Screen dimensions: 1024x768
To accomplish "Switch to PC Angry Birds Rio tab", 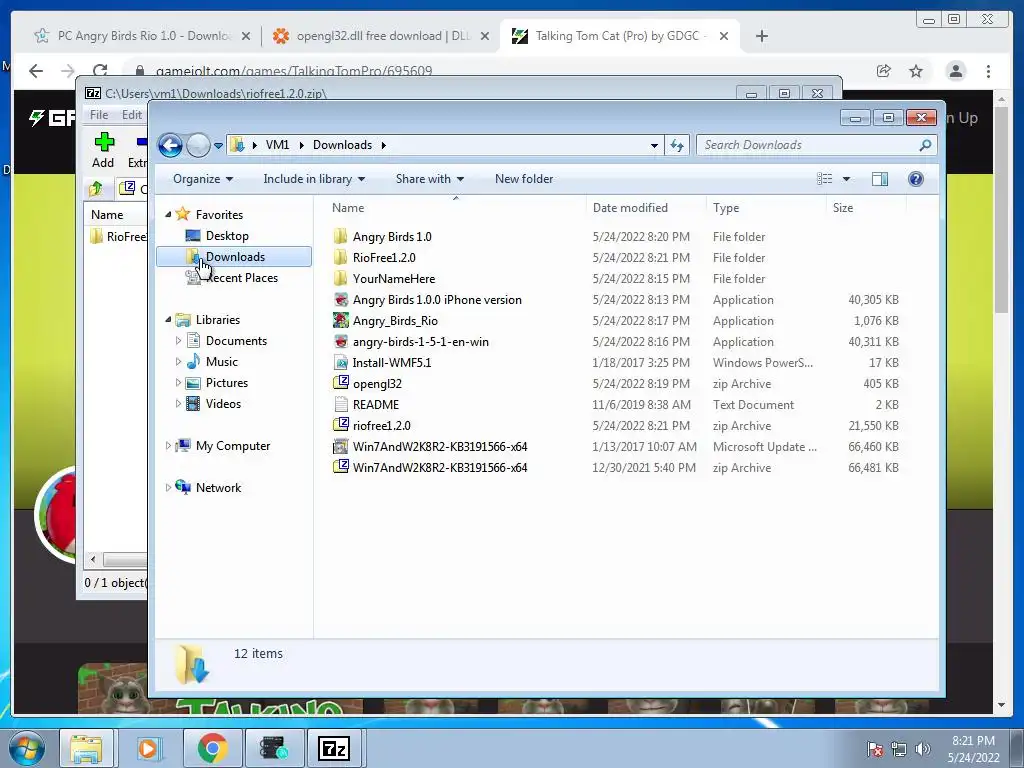I will (x=143, y=36).
